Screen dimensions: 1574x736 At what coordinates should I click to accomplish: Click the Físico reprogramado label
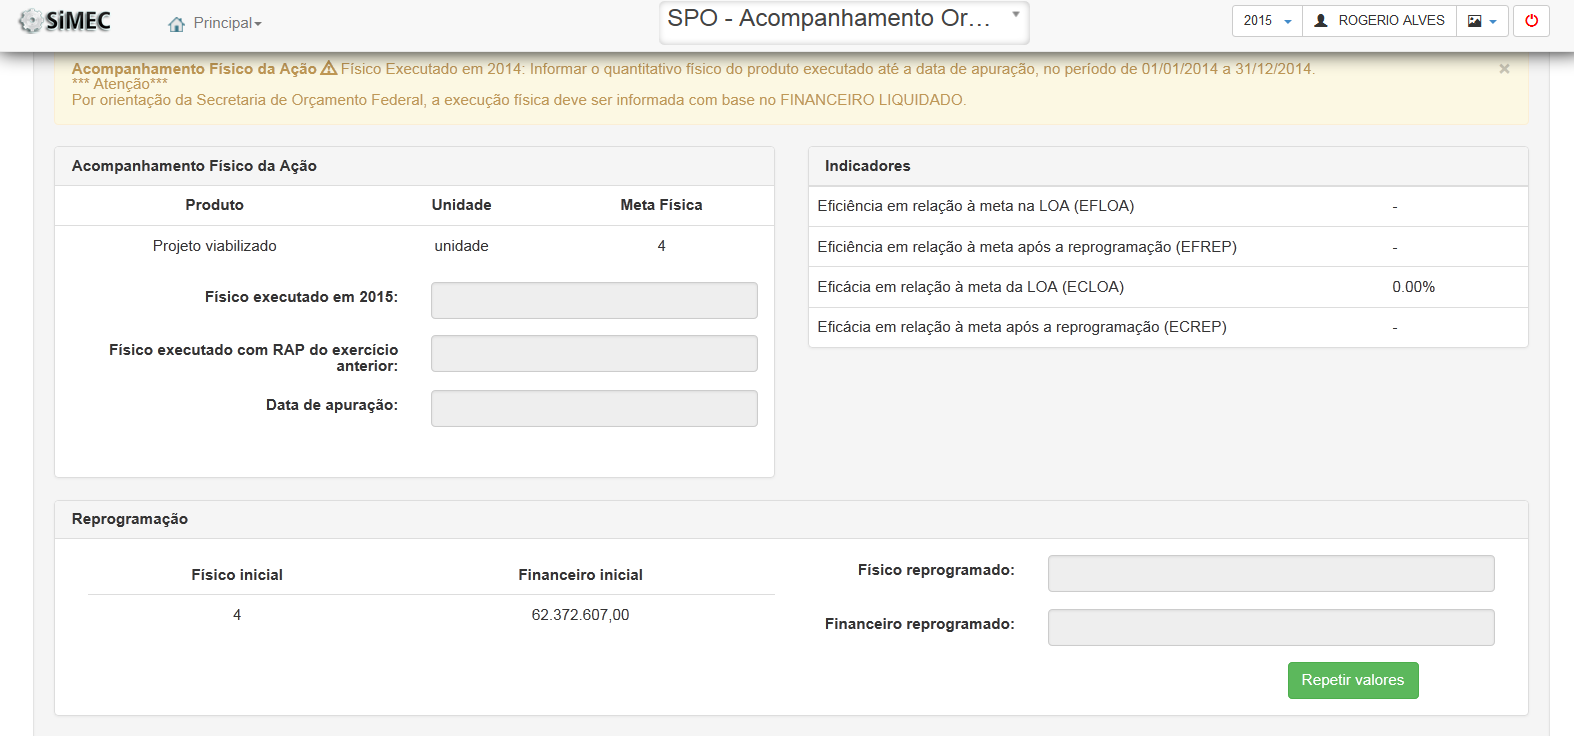coord(936,570)
